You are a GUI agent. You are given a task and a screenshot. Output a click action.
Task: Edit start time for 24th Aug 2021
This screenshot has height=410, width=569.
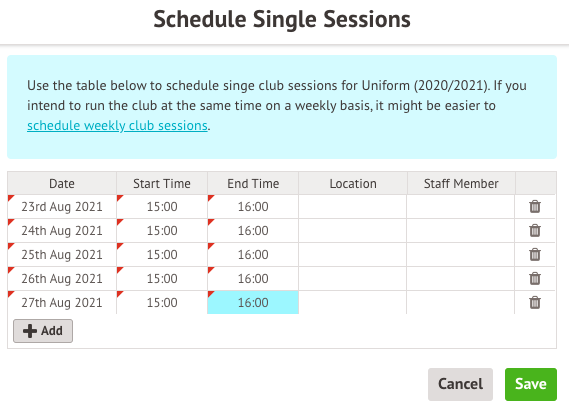pos(162,230)
